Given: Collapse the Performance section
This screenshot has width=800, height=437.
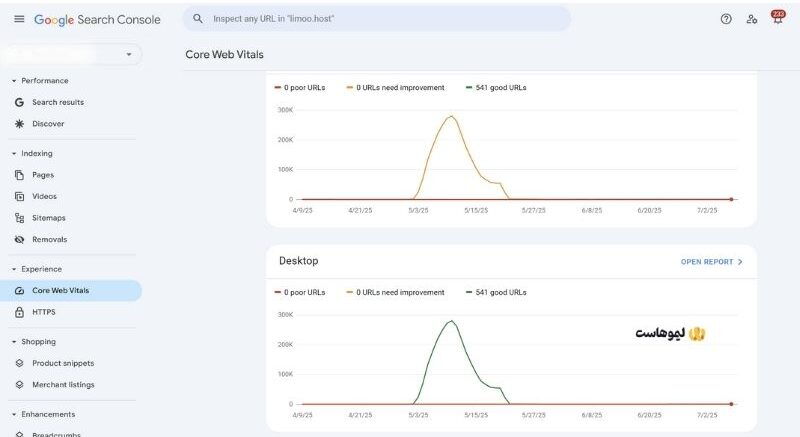Looking at the screenshot, I should tap(14, 81).
